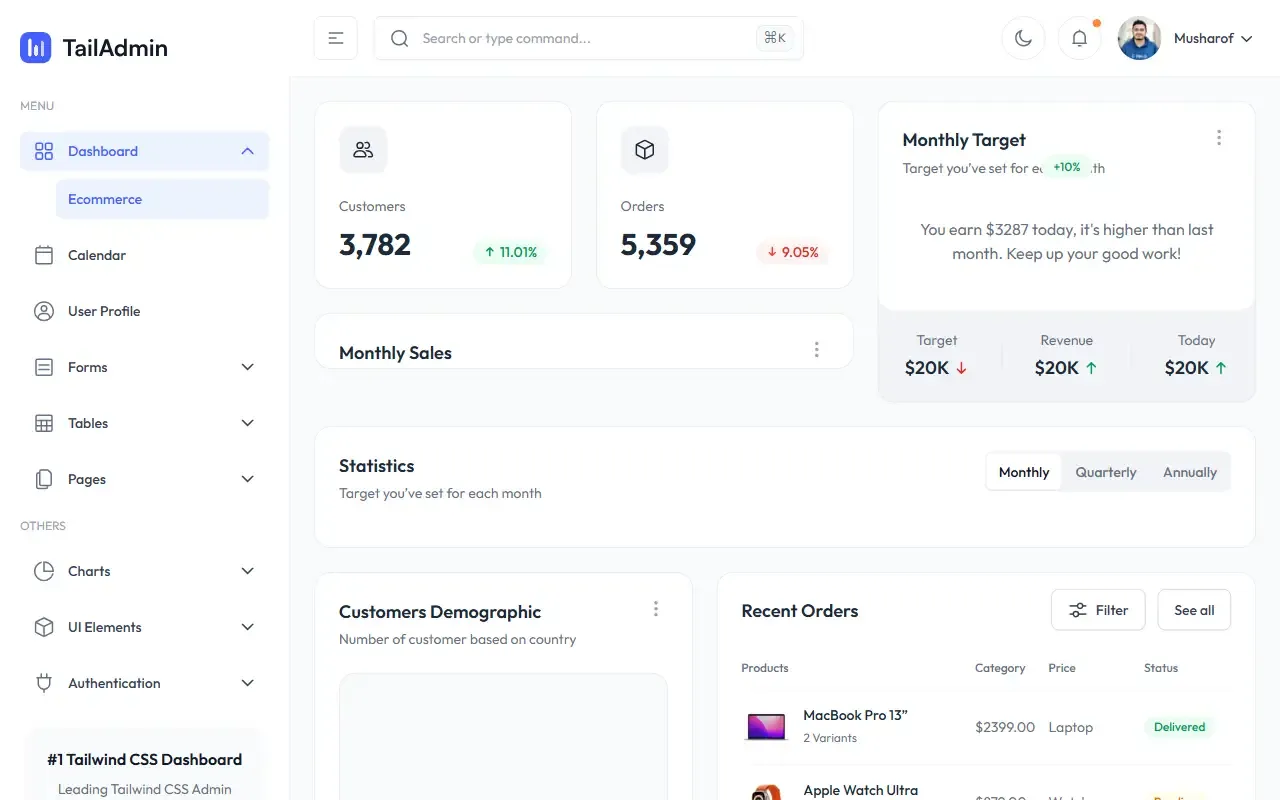
Task: Click Musharof's profile avatar
Action: [x=1139, y=38]
